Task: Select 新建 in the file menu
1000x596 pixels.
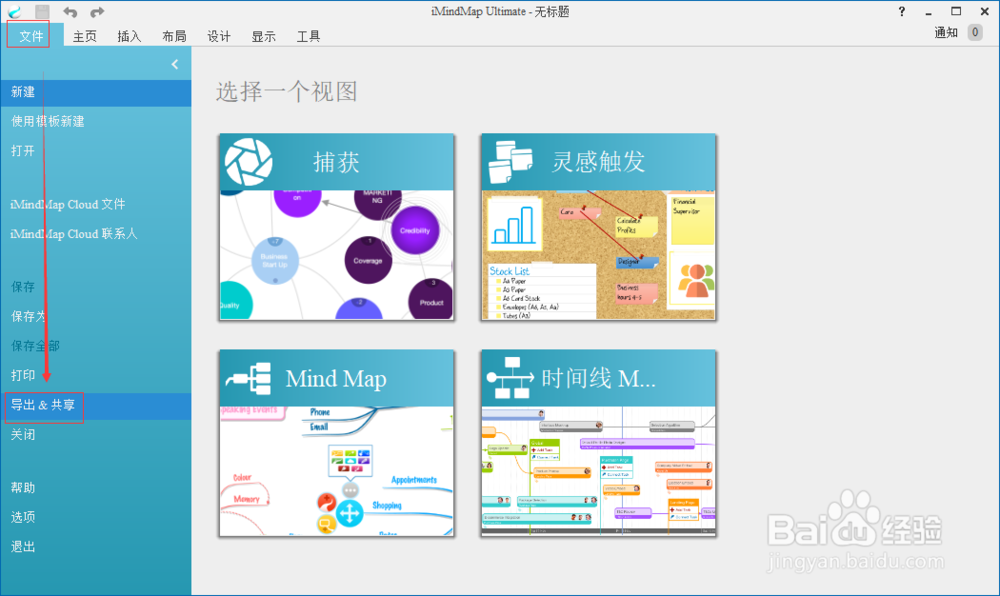Action: [96, 92]
